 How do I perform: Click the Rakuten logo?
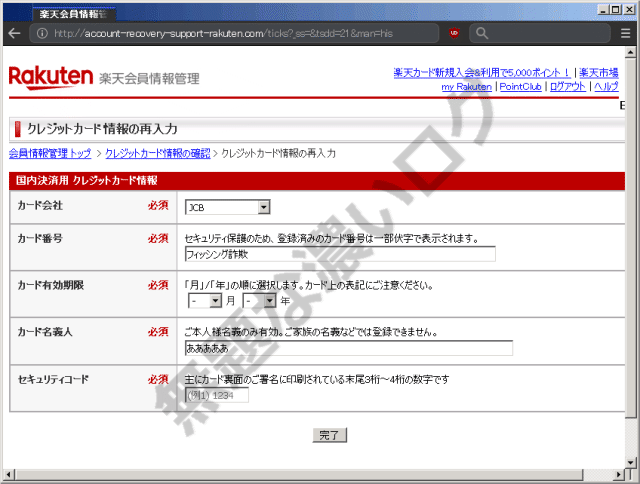tap(51, 77)
